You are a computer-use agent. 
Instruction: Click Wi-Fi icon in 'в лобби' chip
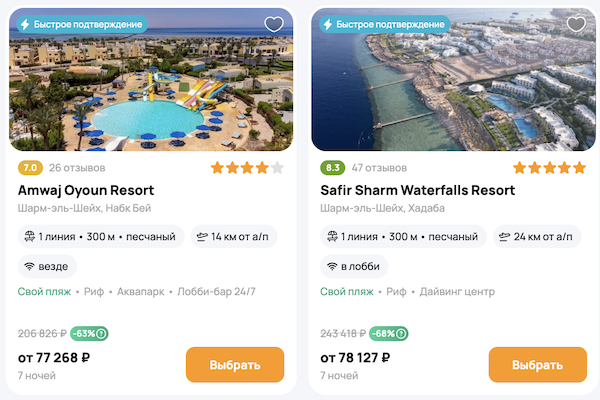(332, 267)
